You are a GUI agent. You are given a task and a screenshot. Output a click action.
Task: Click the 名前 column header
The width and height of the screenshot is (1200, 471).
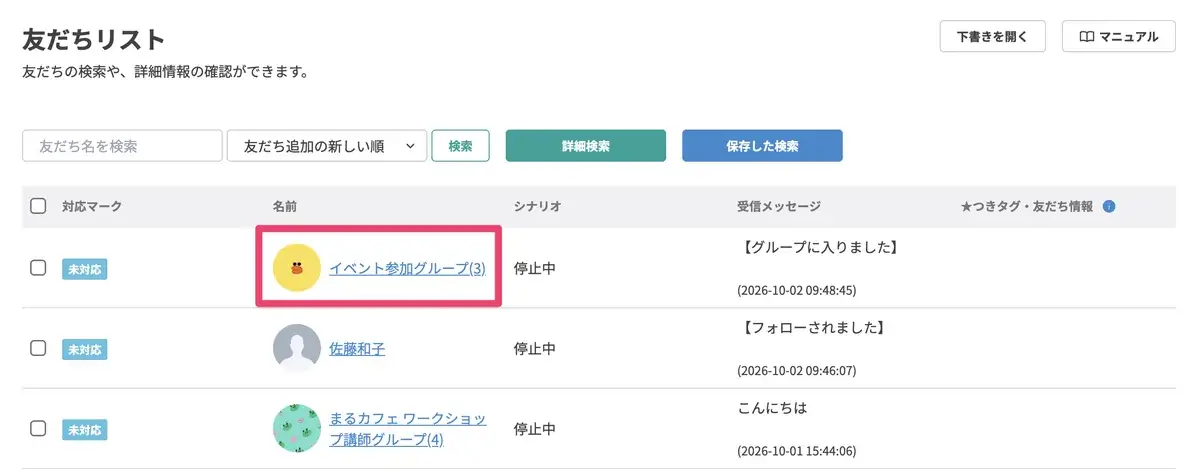point(285,207)
